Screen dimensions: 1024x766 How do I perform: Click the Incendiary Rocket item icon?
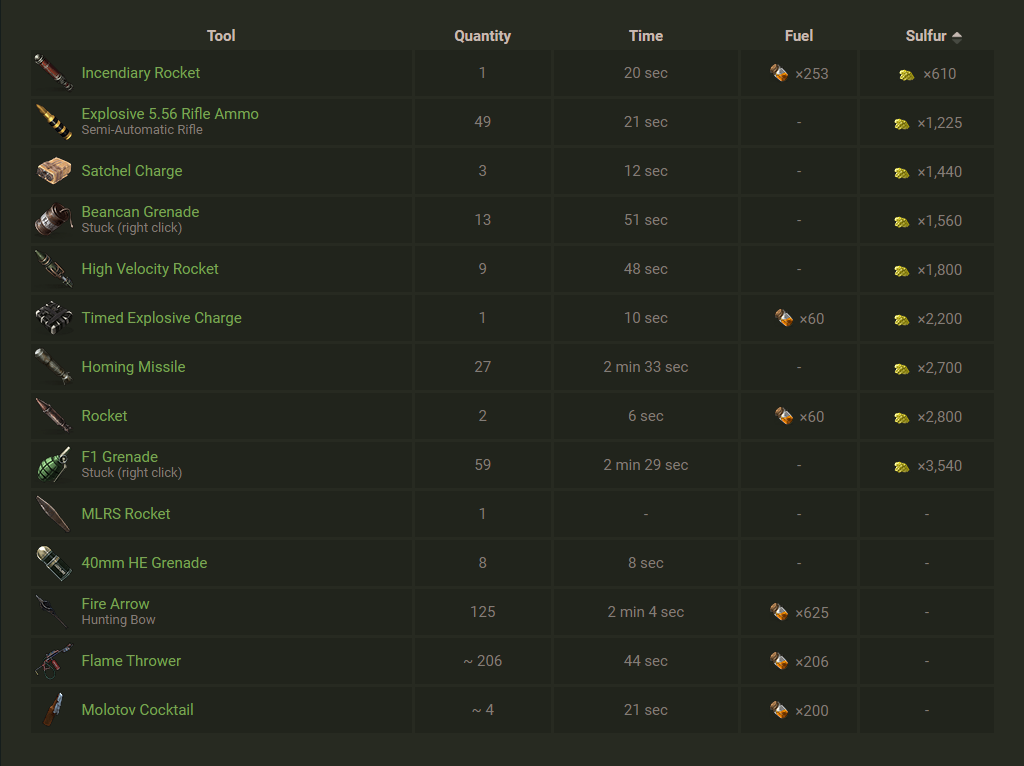(53, 73)
